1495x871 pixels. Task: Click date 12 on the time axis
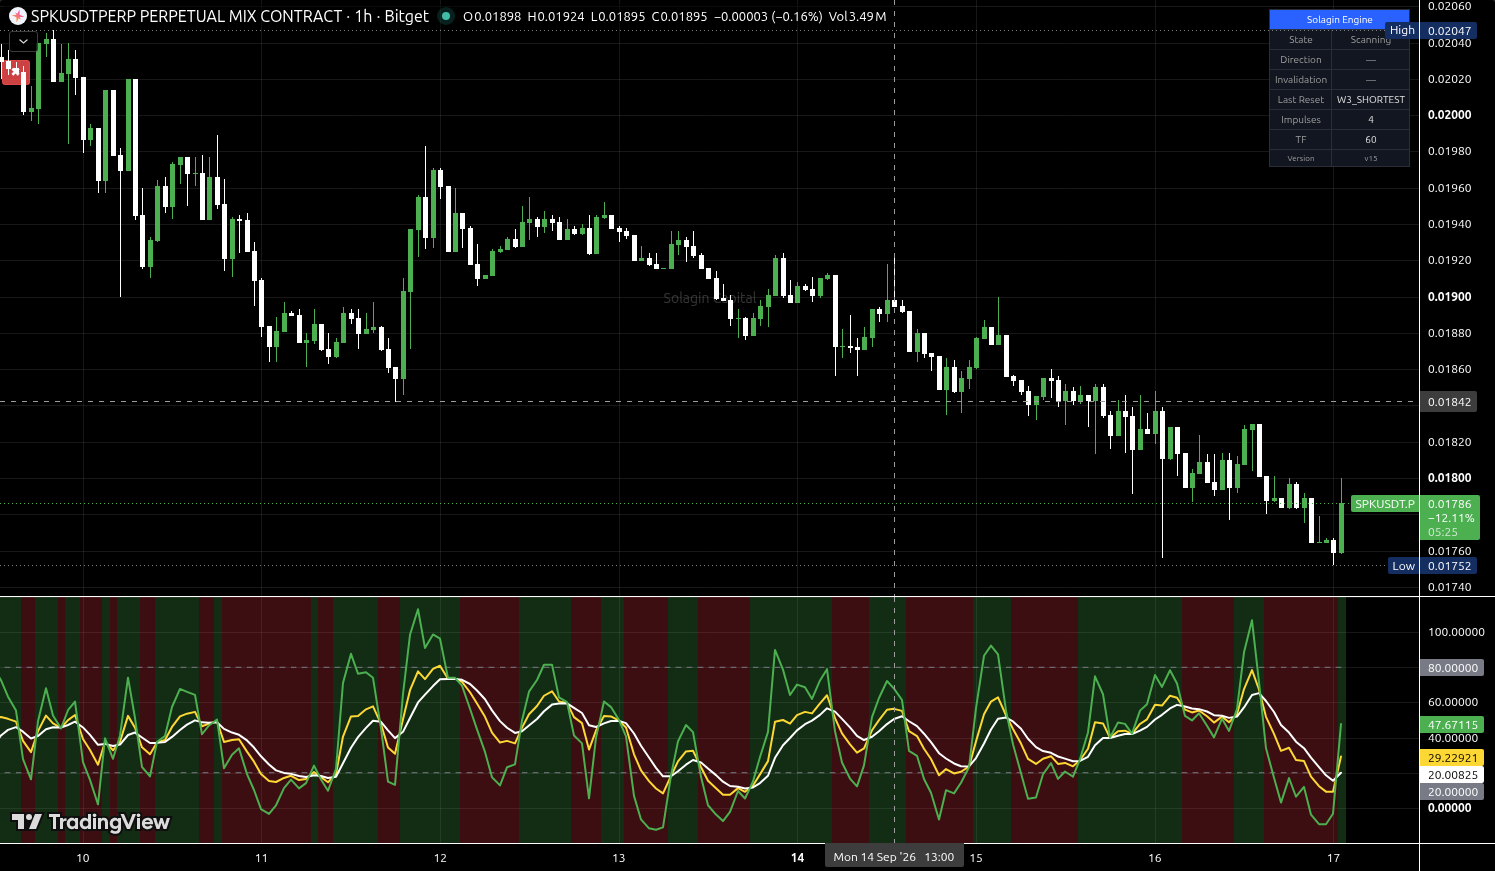[440, 858]
